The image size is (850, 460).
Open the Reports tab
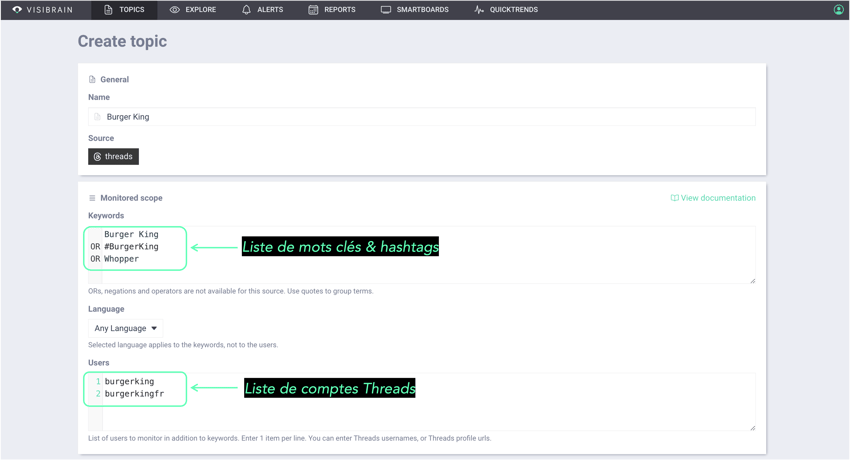[x=332, y=10]
